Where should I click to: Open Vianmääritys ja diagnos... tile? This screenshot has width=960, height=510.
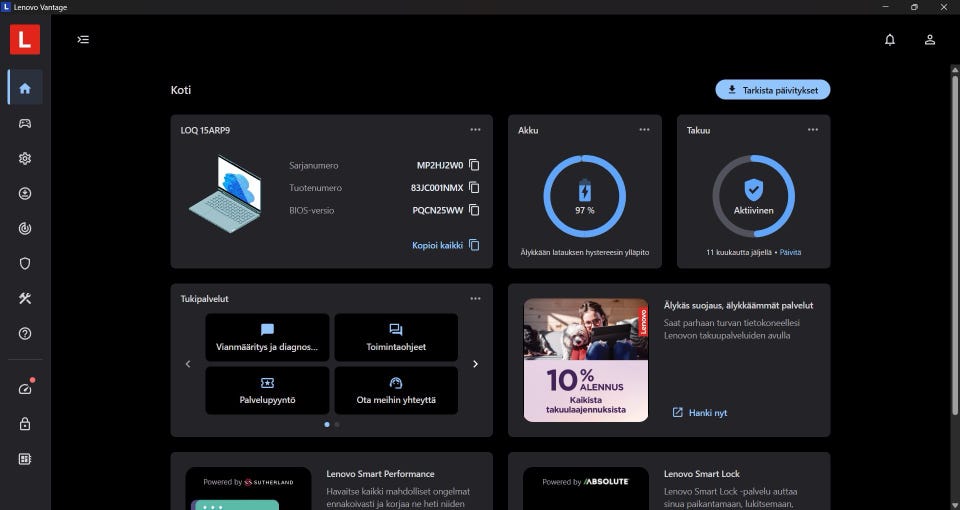(x=267, y=337)
